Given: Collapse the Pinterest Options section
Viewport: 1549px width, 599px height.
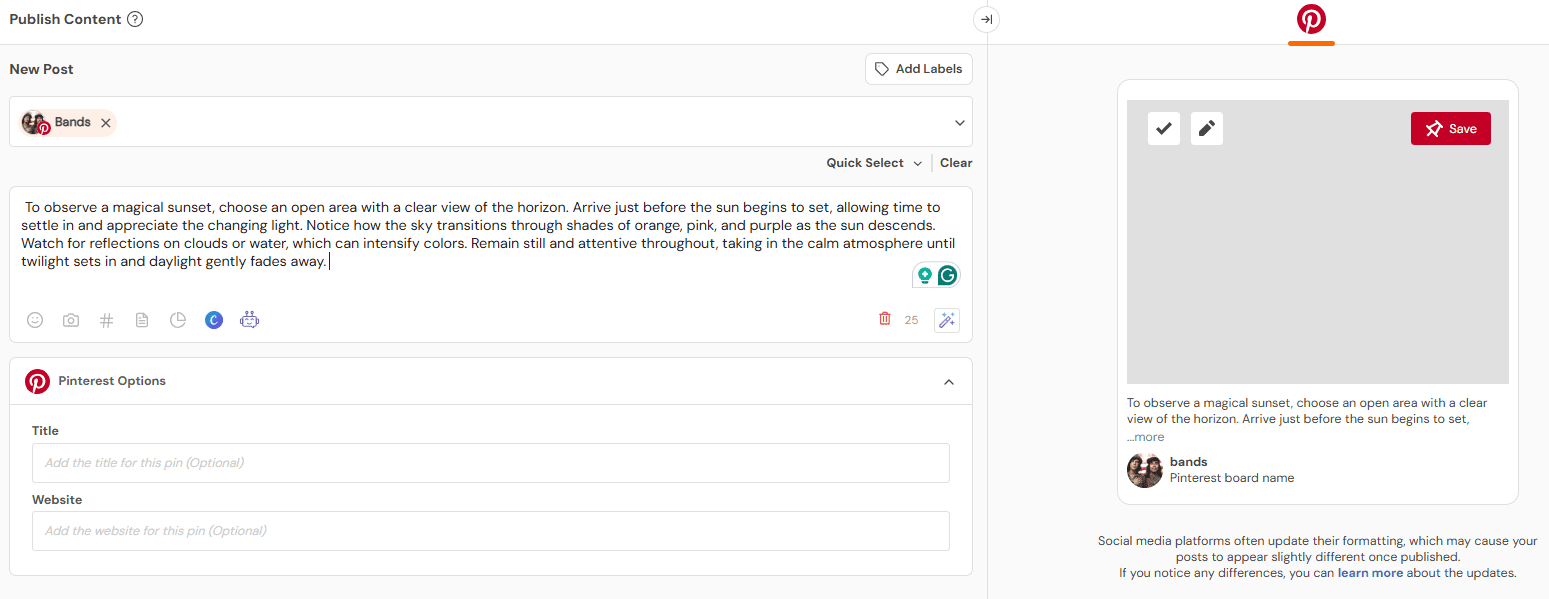Looking at the screenshot, I should (x=948, y=381).
